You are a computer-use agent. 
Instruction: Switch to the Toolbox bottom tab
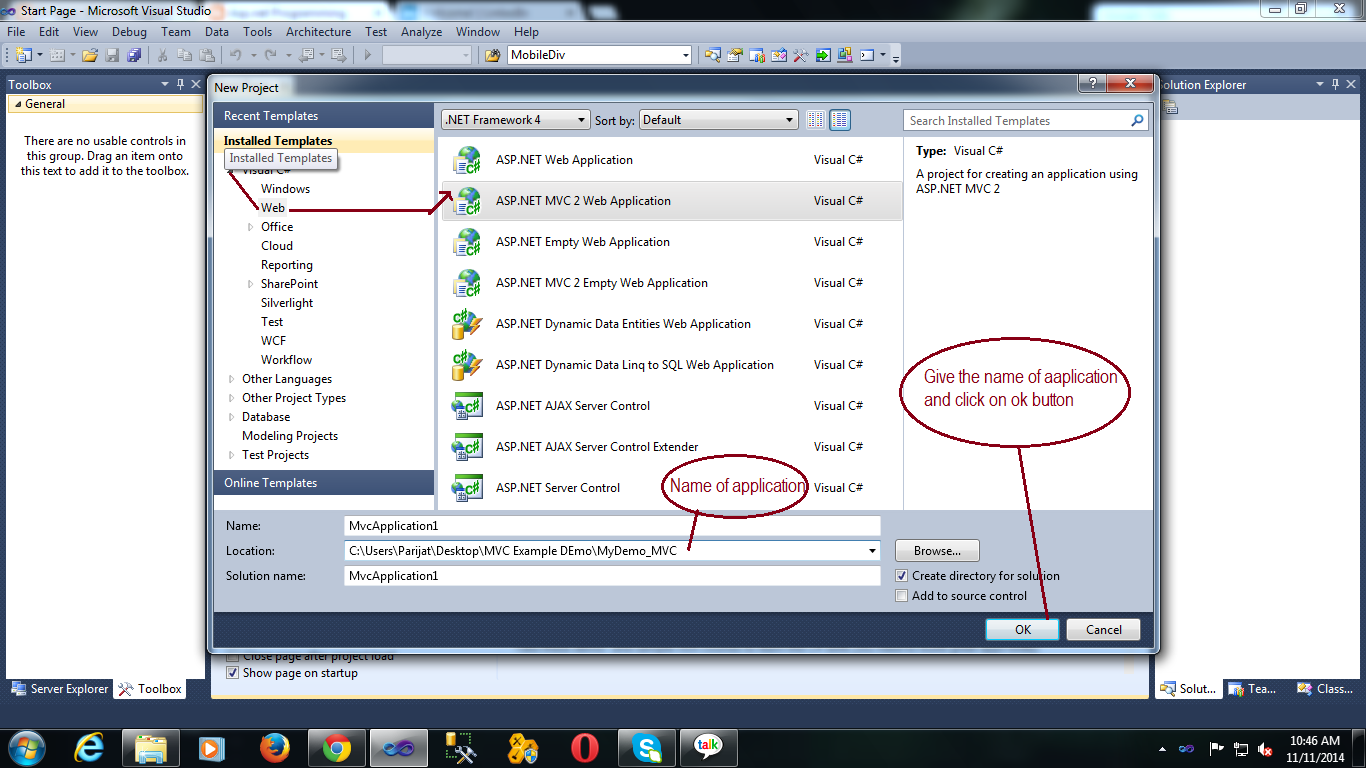pos(150,689)
